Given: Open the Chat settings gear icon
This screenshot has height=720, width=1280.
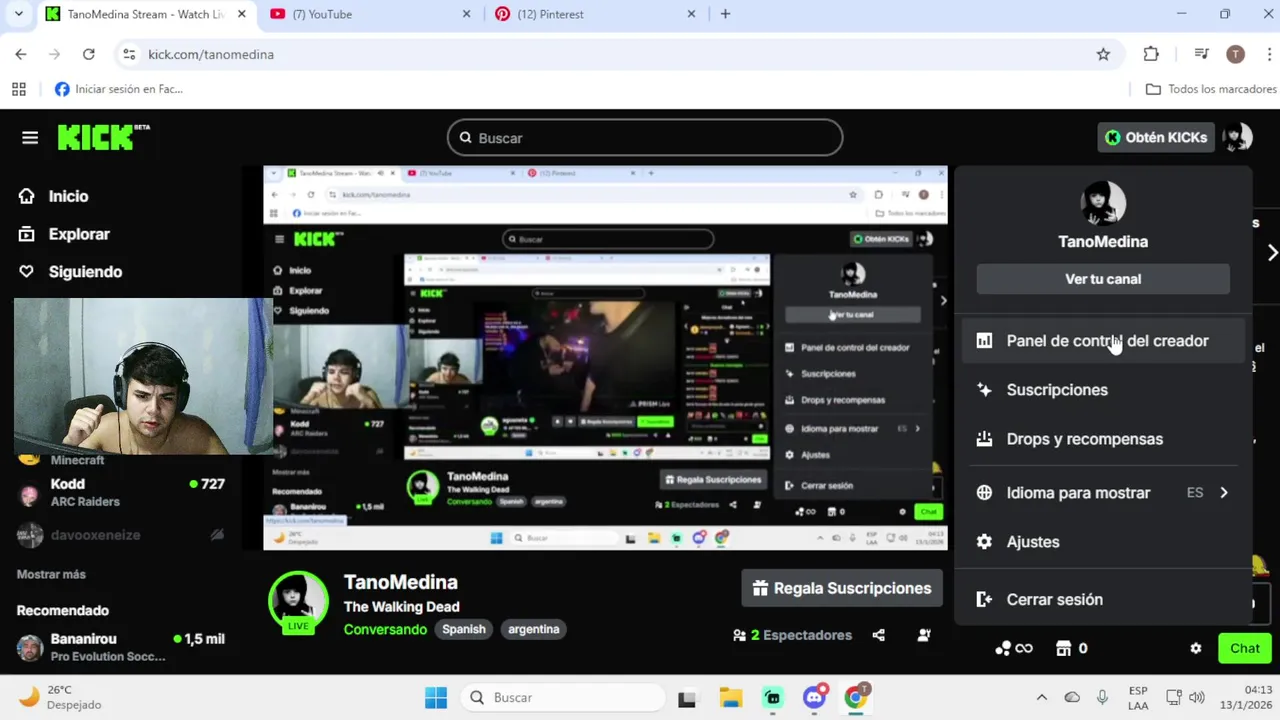Looking at the screenshot, I should (x=1196, y=648).
